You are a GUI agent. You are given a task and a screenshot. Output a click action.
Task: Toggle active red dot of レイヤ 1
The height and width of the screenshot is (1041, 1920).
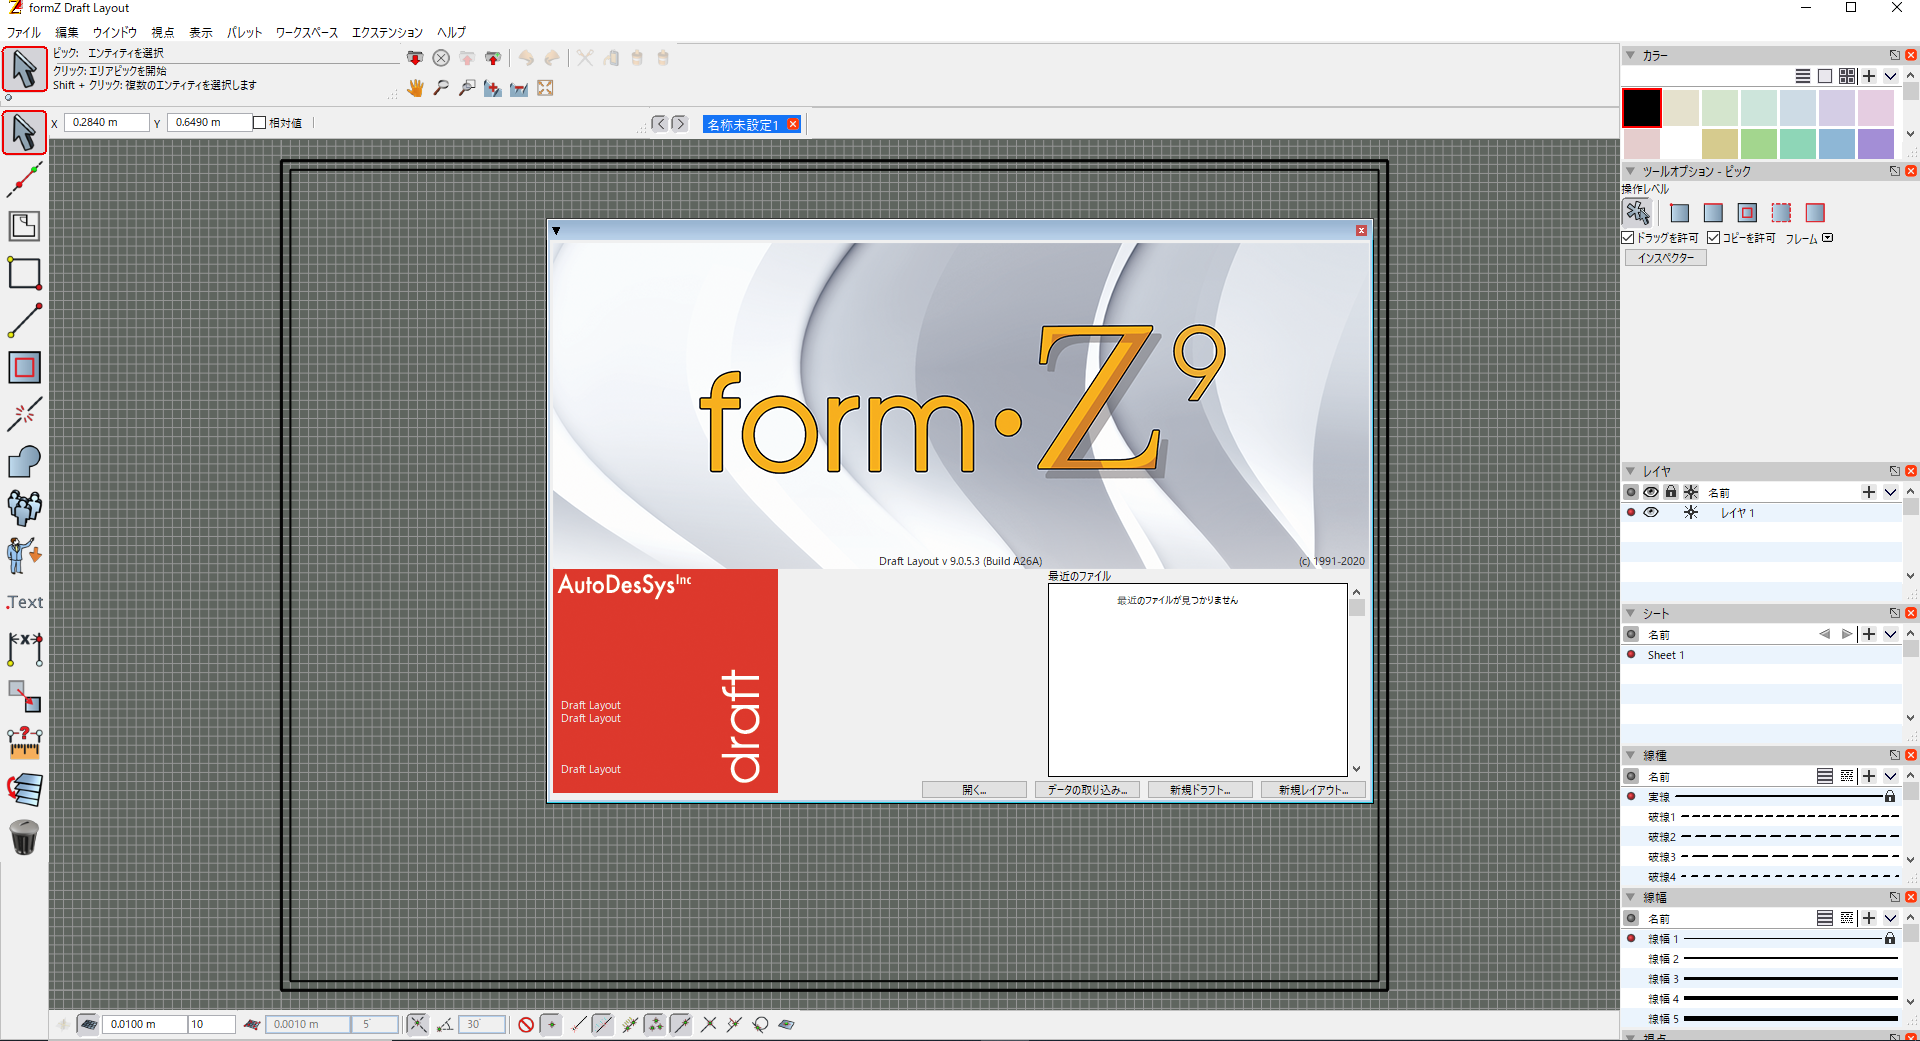point(1631,512)
